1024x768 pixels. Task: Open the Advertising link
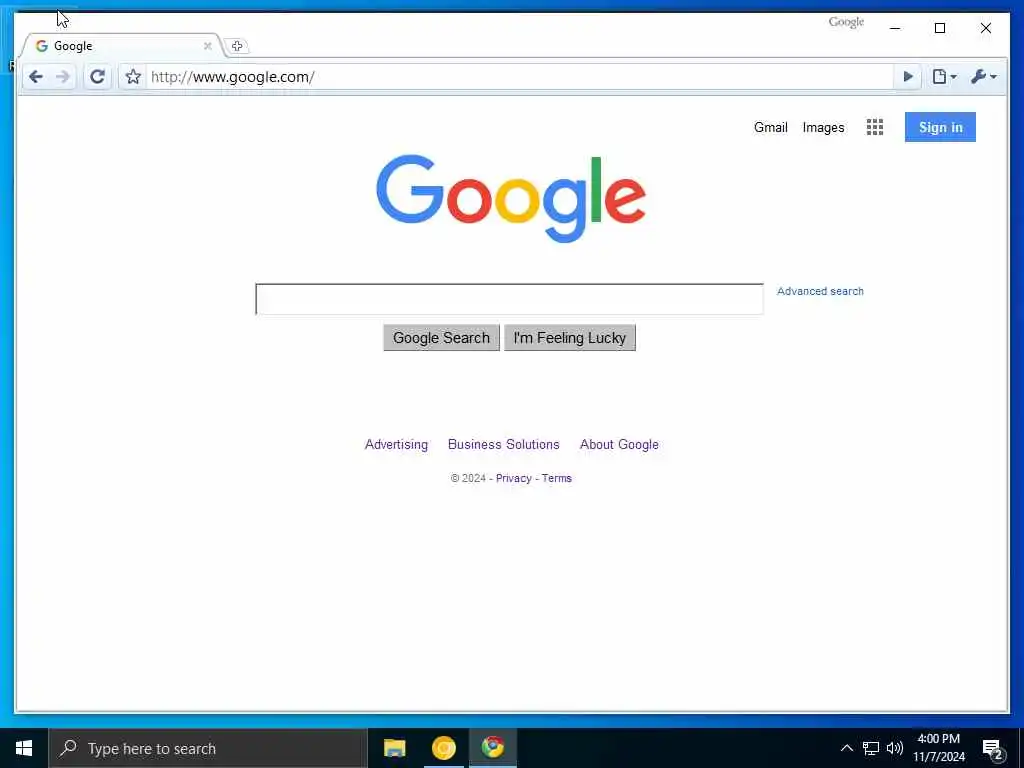396,445
